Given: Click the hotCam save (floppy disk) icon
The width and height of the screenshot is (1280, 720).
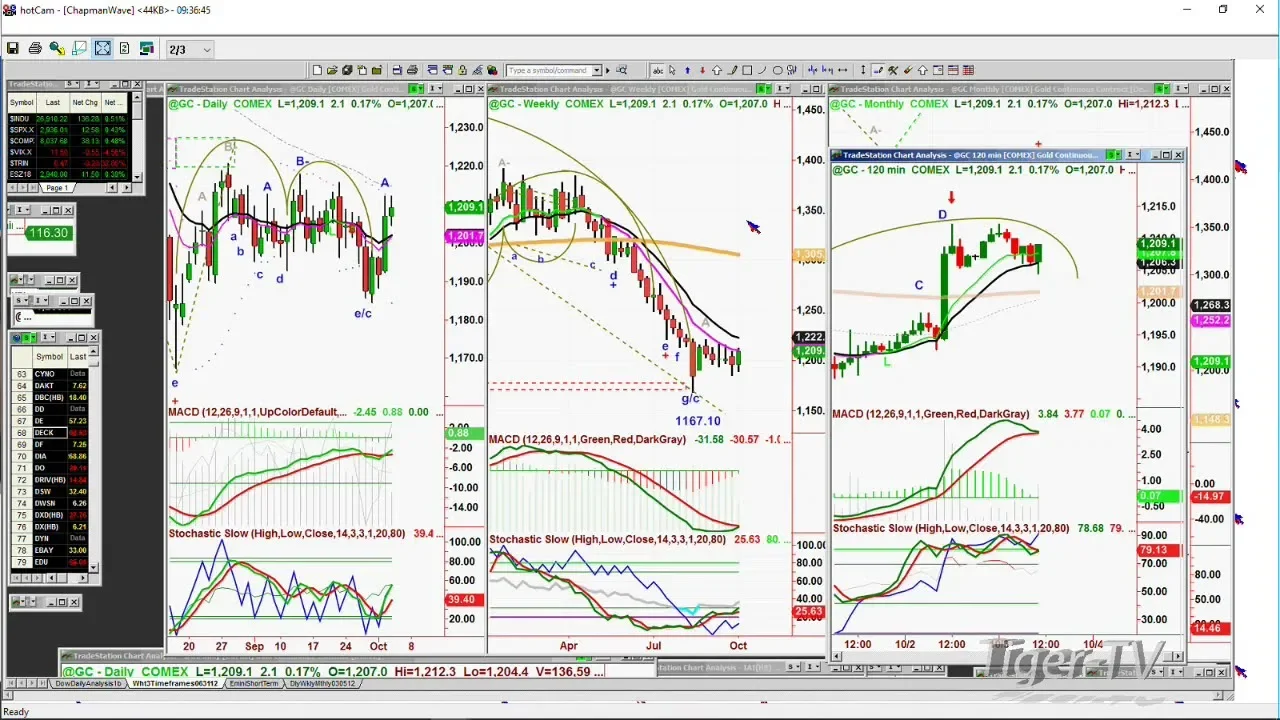Looking at the screenshot, I should [13, 48].
